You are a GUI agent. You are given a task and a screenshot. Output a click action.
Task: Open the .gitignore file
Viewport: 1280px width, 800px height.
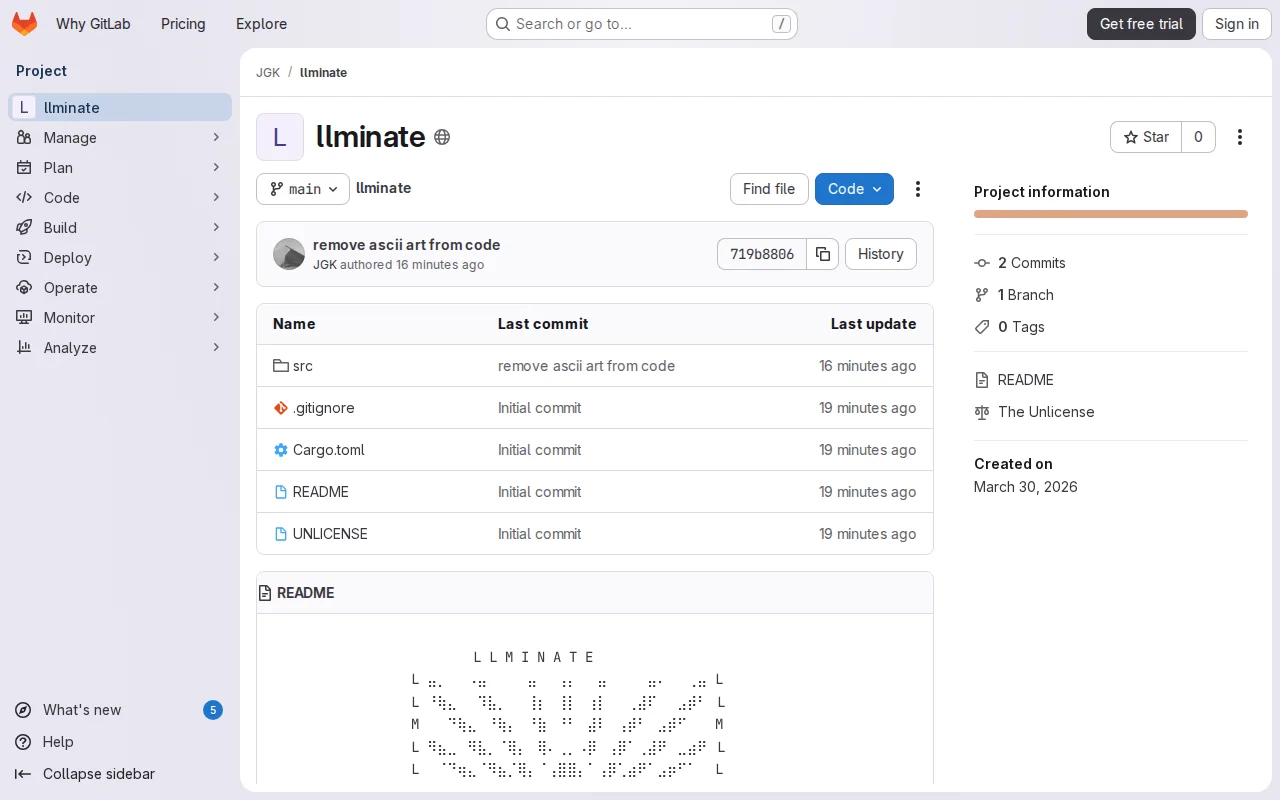pos(324,408)
